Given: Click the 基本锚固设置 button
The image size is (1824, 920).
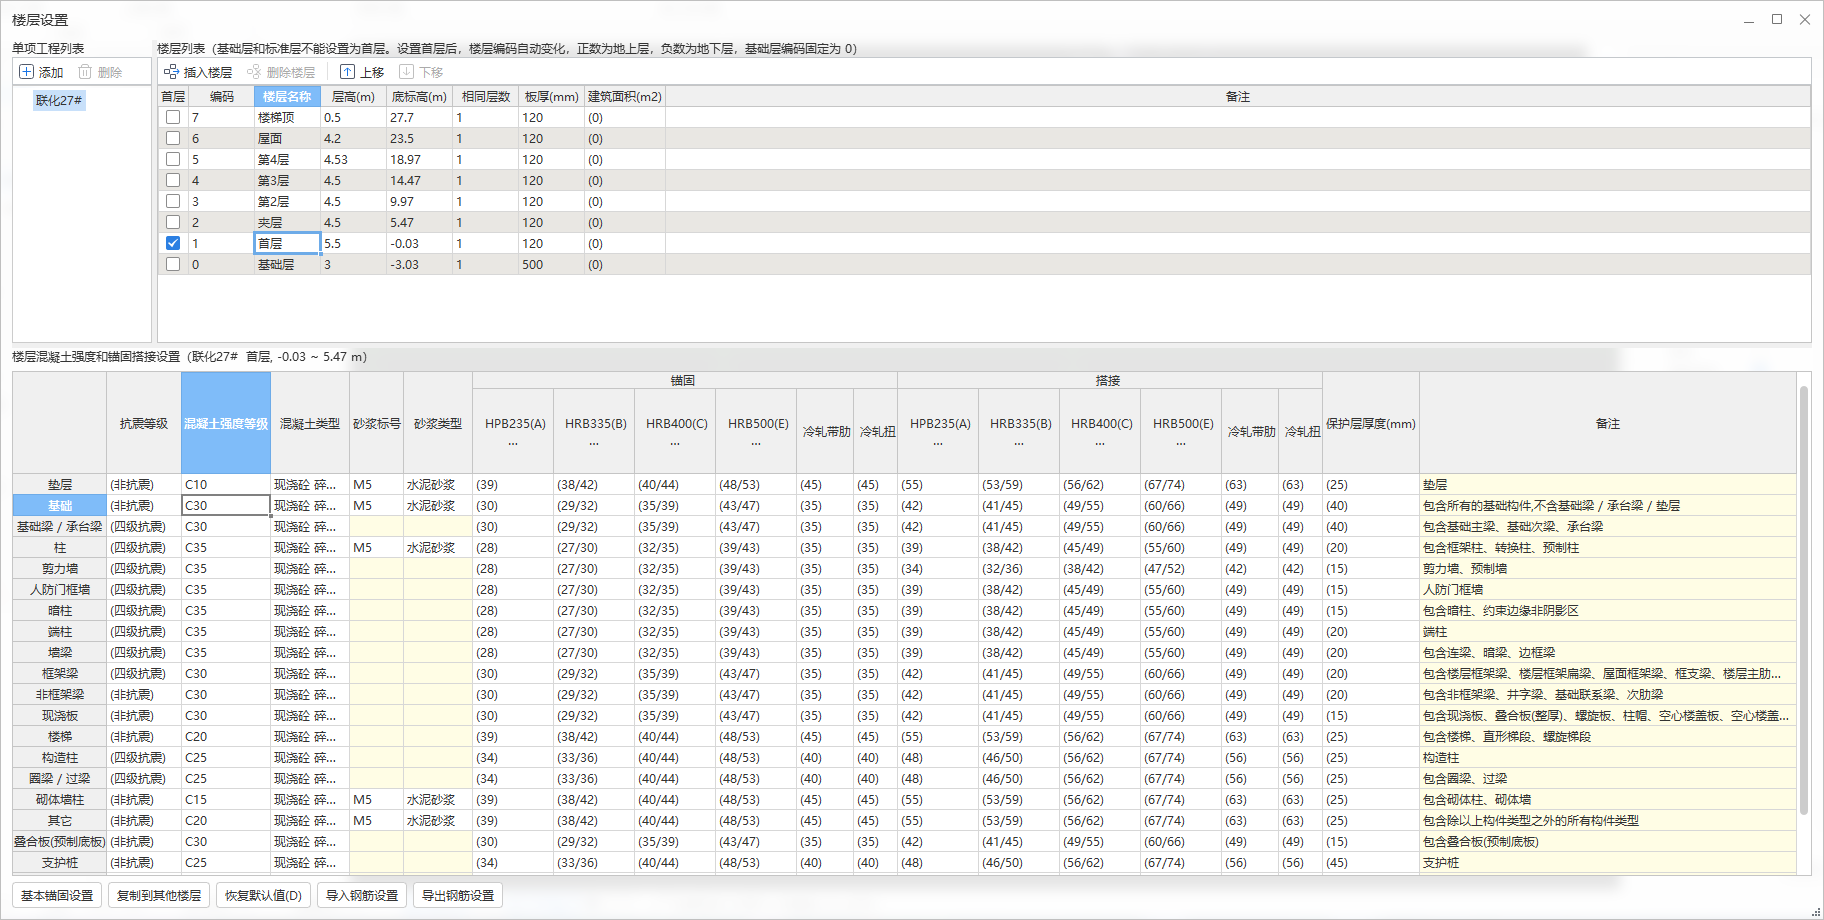Looking at the screenshot, I should [57, 895].
